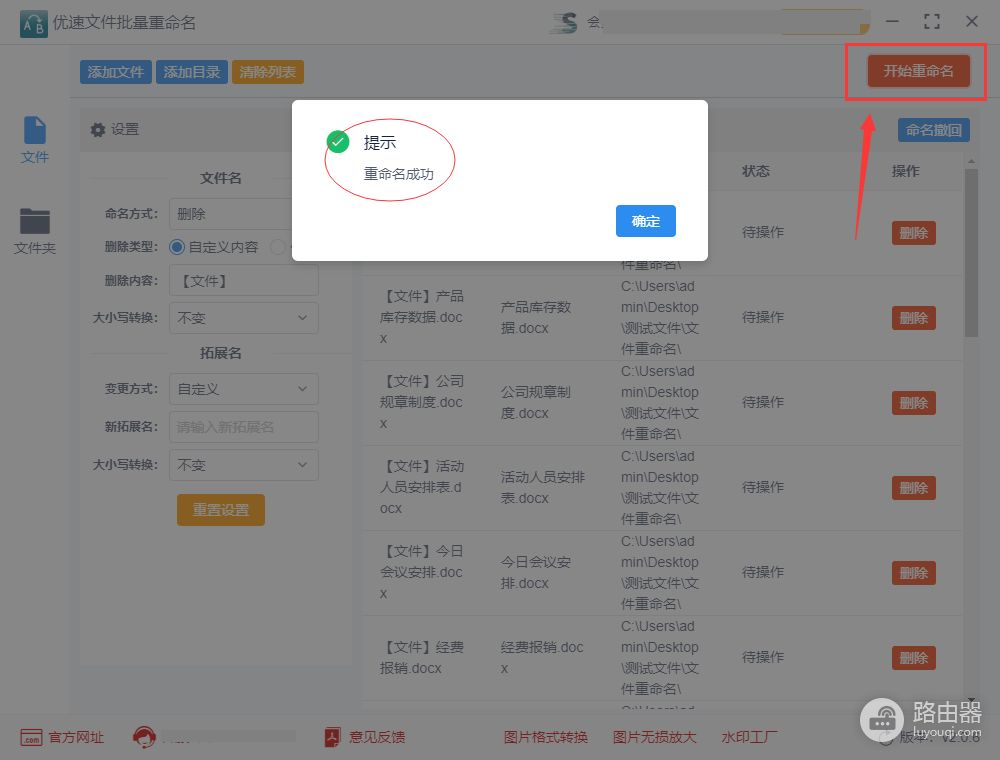Click the settings gear icon
The image size is (1000, 760).
(98, 129)
